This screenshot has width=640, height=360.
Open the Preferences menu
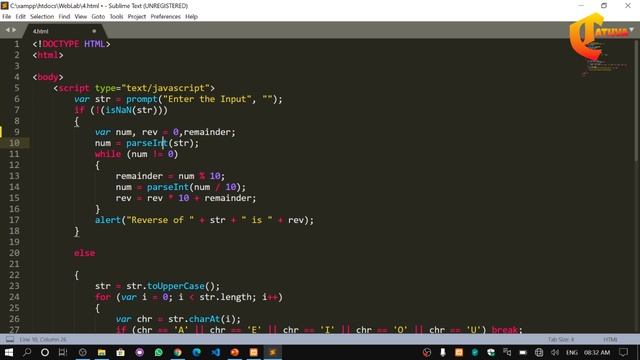coord(165,17)
